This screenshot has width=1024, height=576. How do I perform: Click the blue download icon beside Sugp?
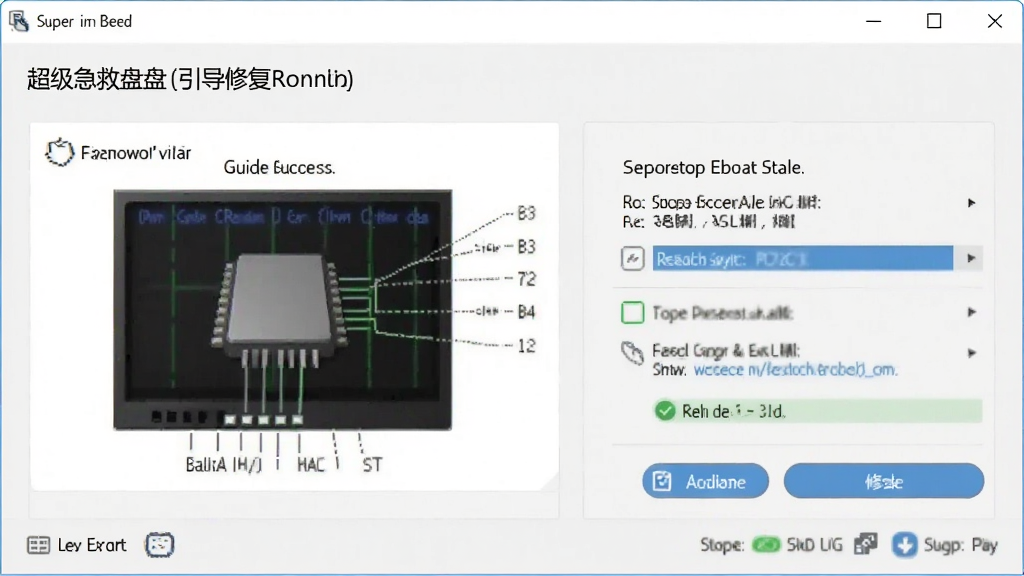tap(904, 545)
